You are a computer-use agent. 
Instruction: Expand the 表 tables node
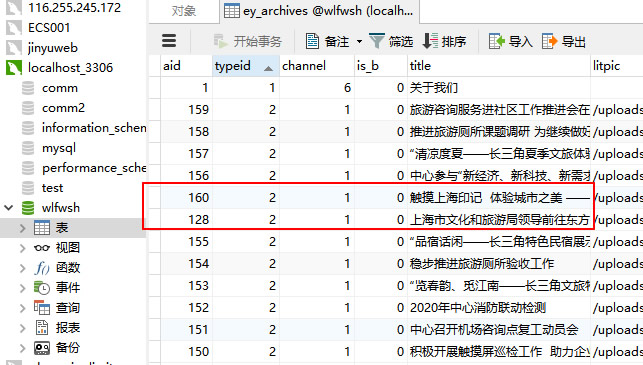(x=23, y=228)
